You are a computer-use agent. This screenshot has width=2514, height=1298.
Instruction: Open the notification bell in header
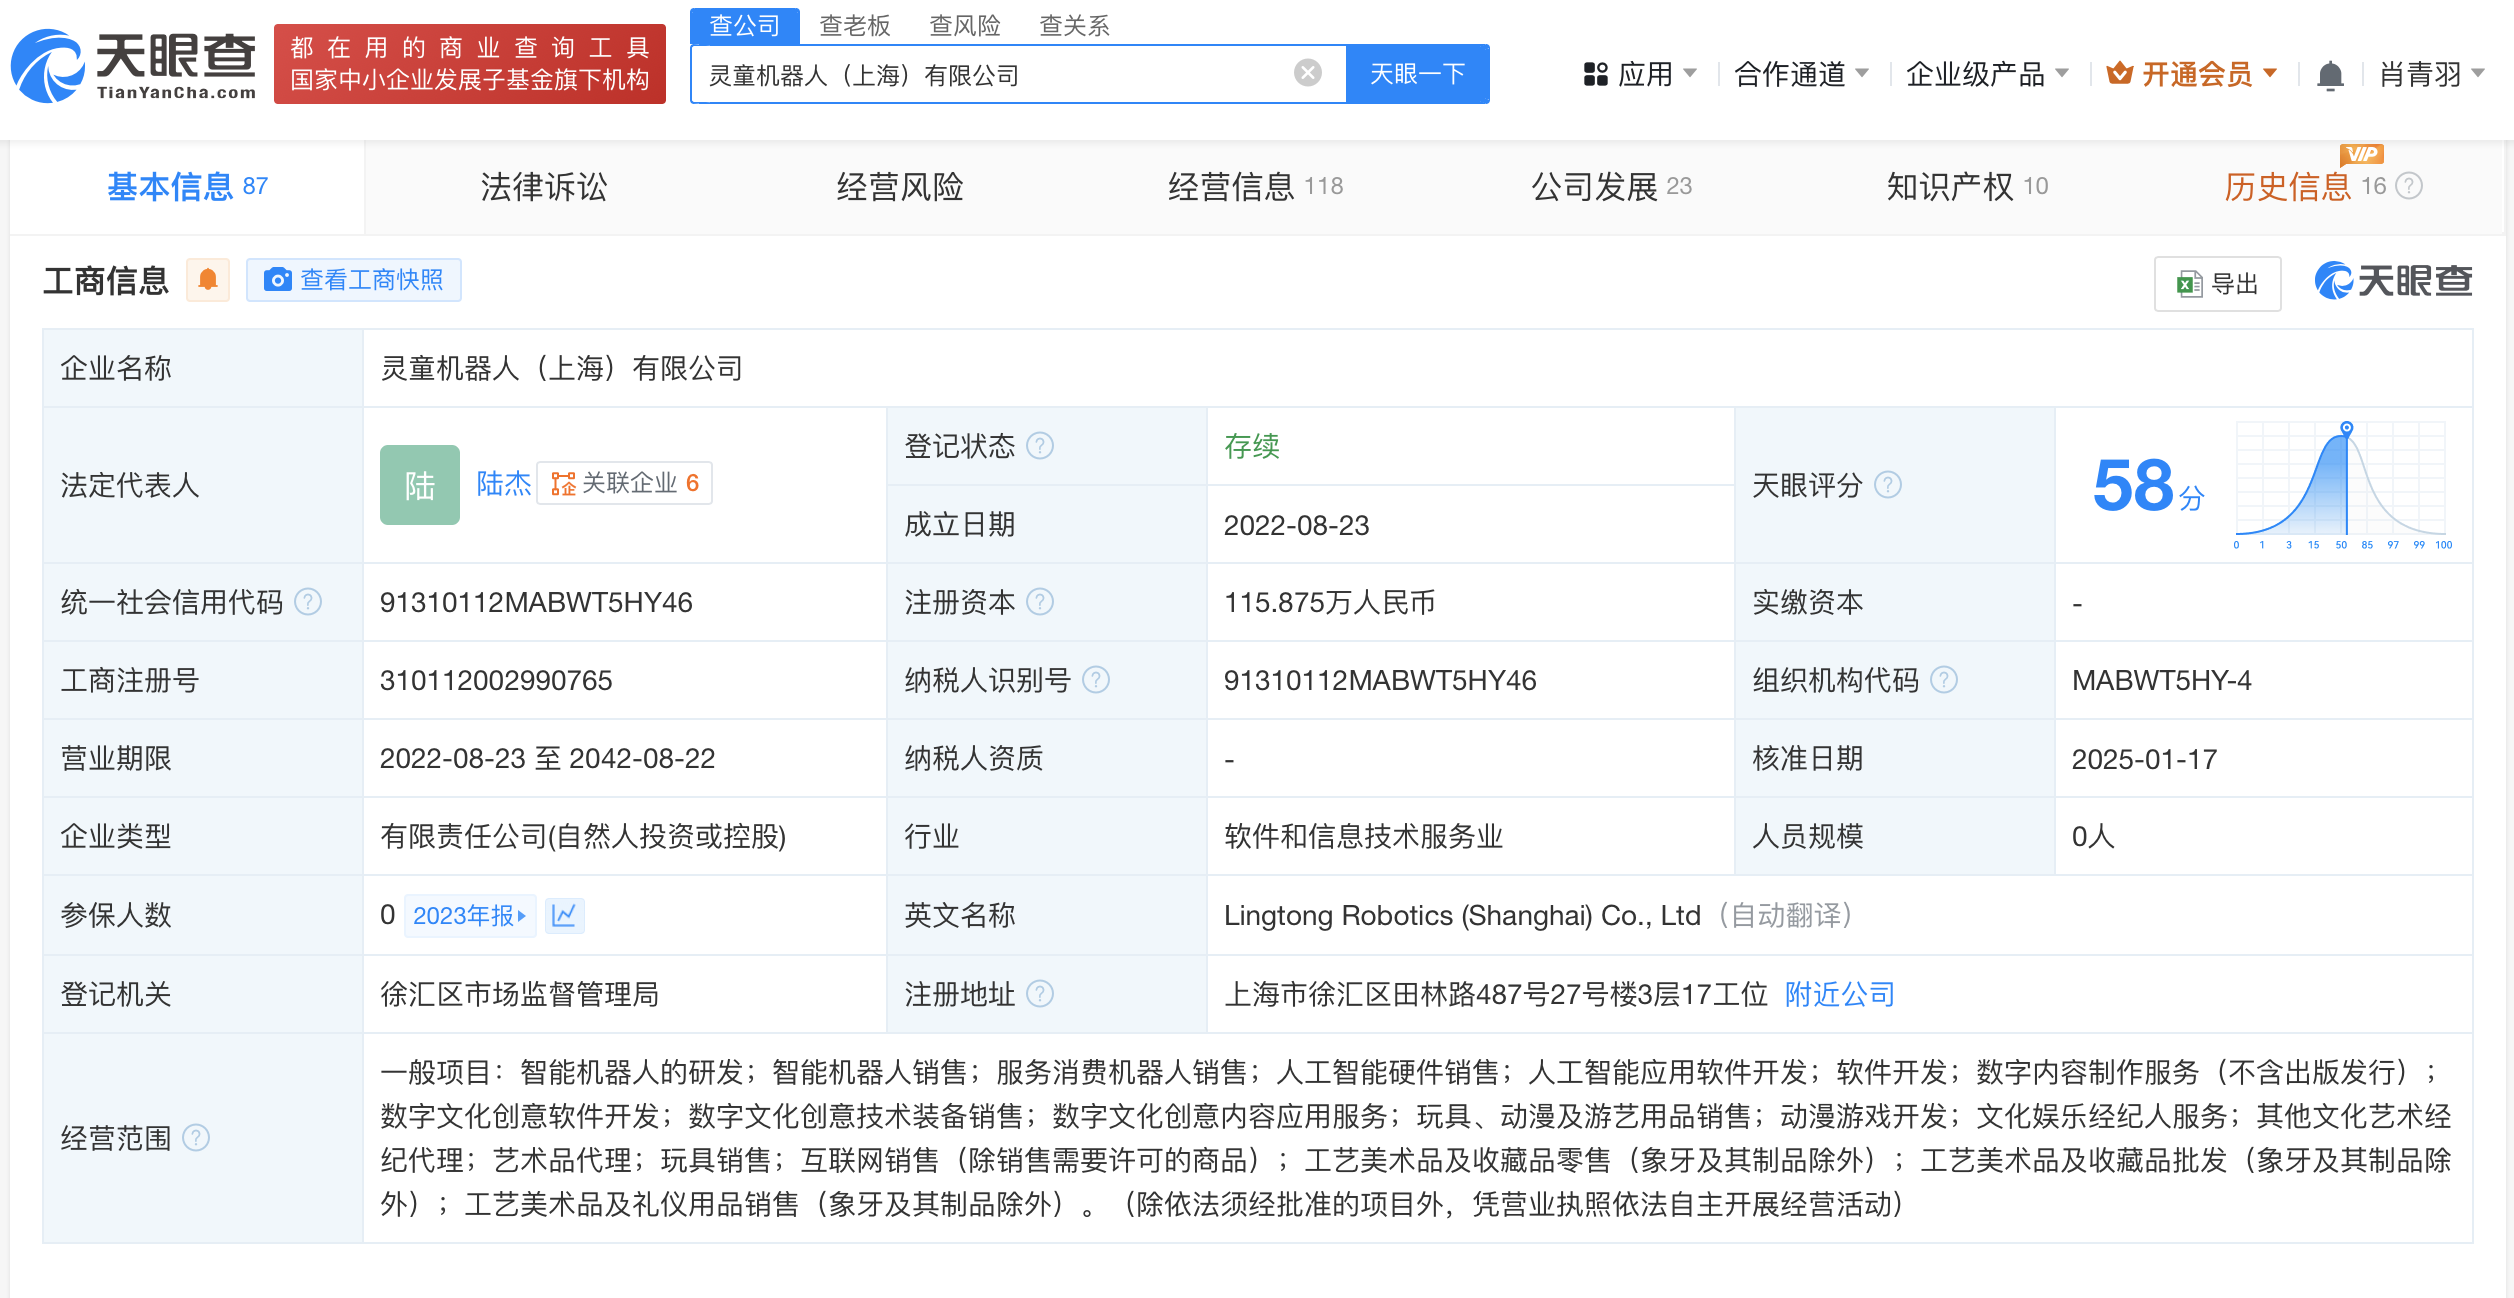click(x=2330, y=75)
